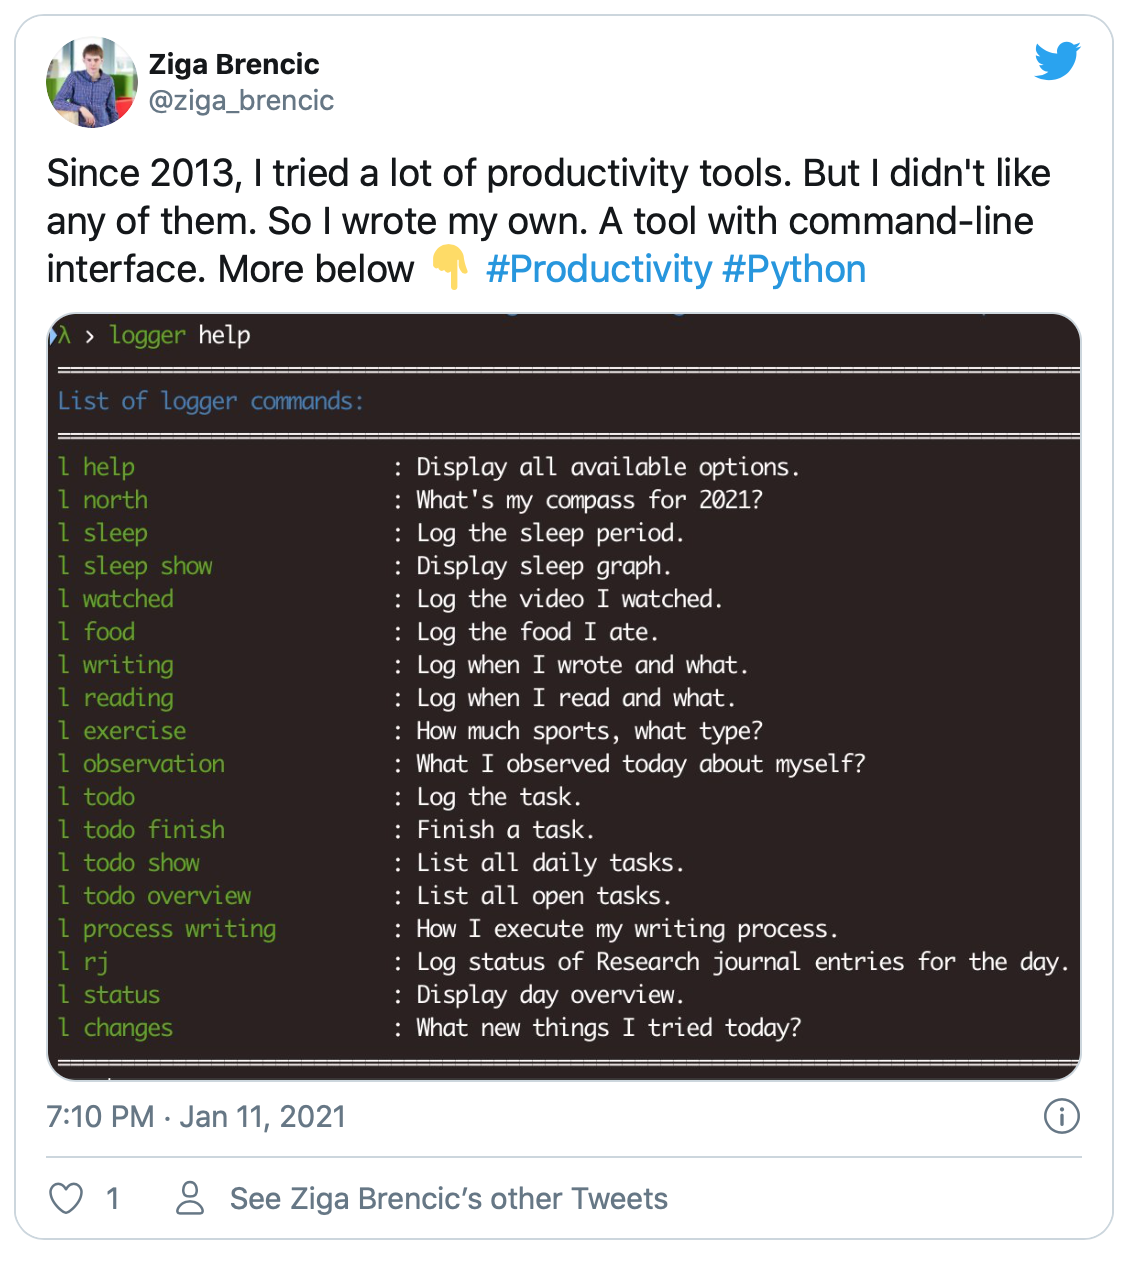Open the tweet info circle icon
Viewport: 1128px width, 1262px height.
1061,1116
